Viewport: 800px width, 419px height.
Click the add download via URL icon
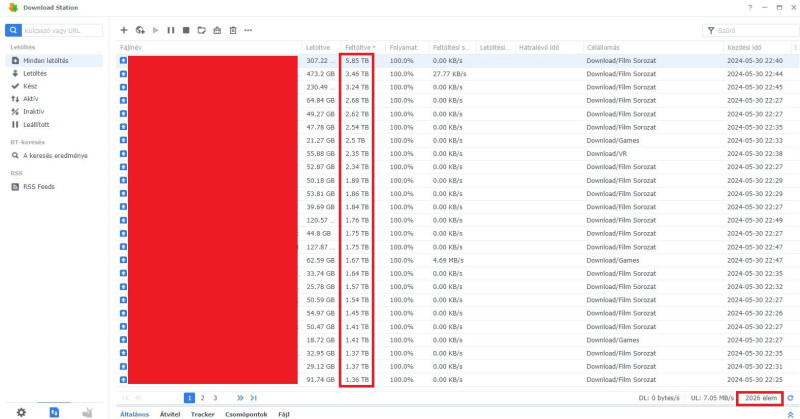click(x=140, y=30)
